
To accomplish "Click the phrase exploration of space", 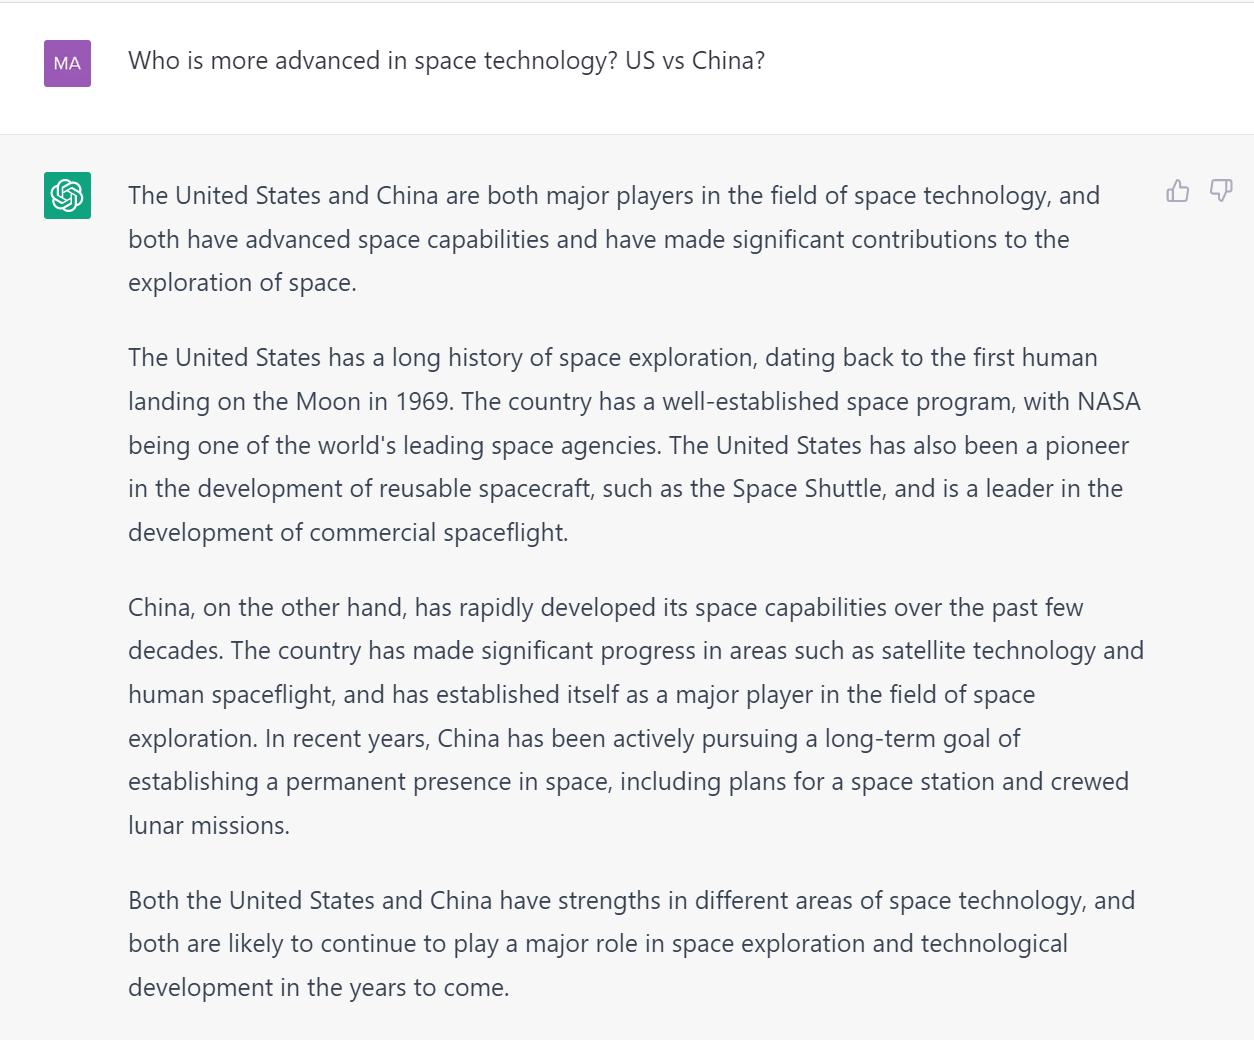I will point(242,283).
